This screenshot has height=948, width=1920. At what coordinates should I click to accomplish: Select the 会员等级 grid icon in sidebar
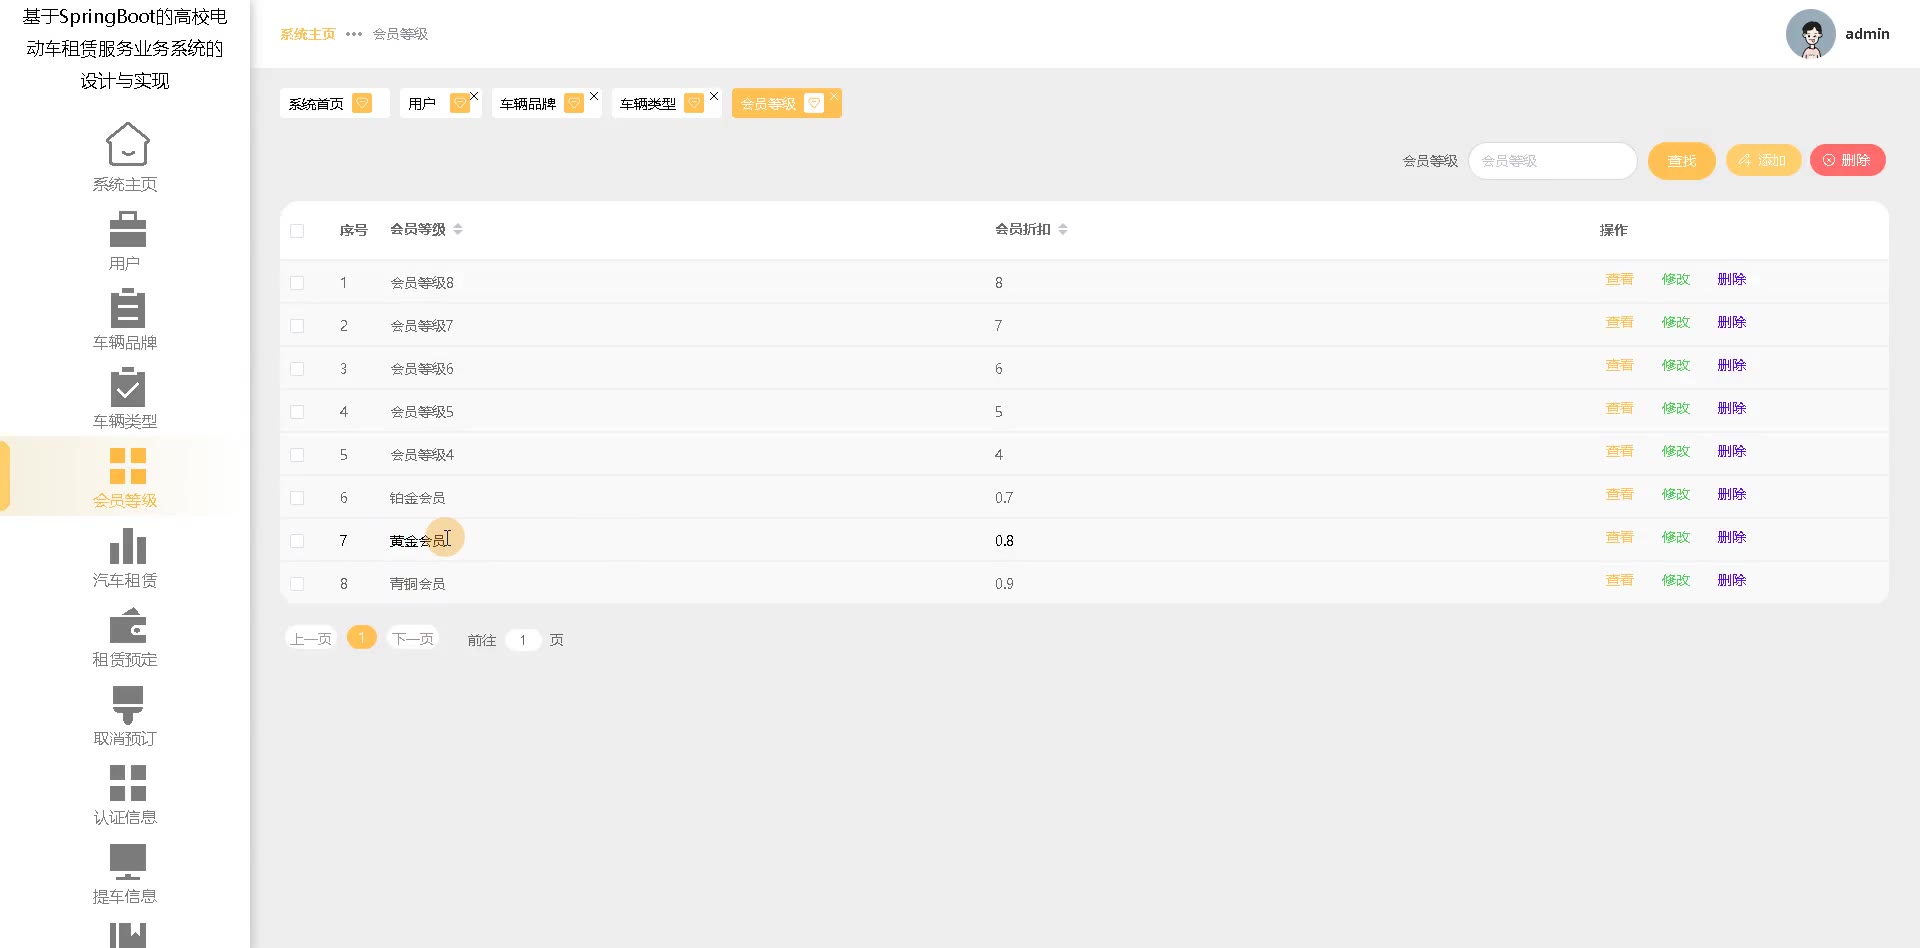[127, 466]
